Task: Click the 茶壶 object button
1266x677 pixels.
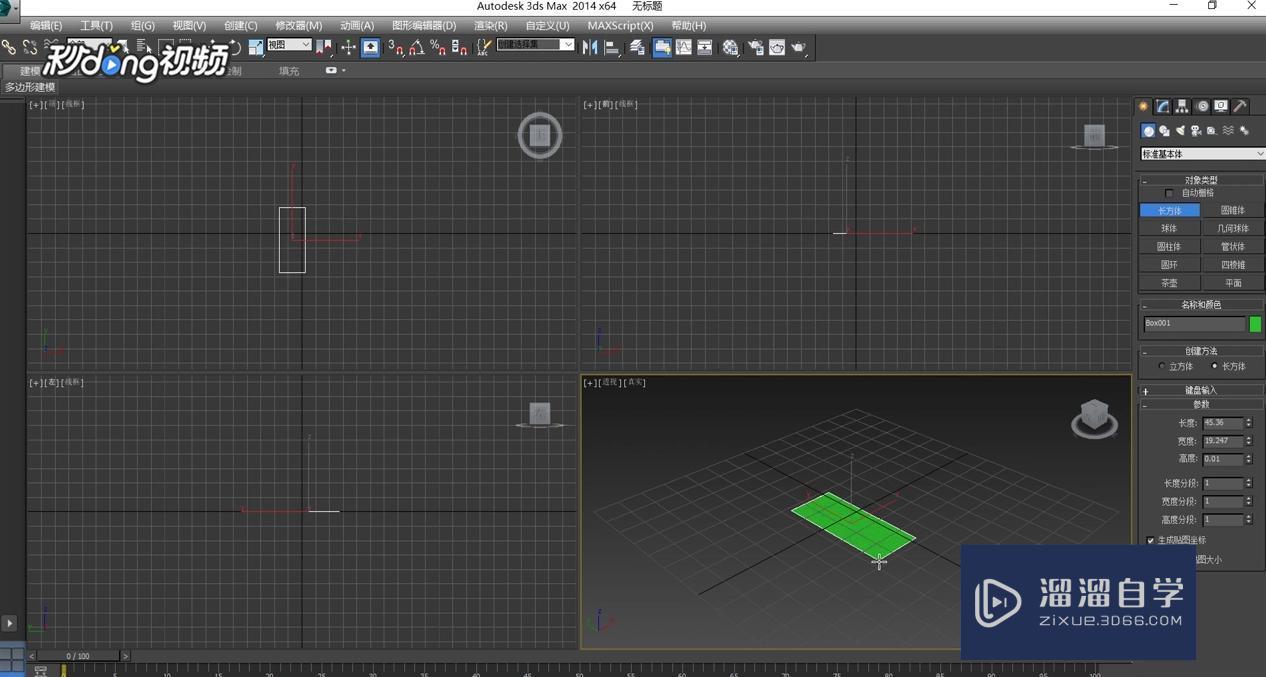Action: [x=1169, y=283]
